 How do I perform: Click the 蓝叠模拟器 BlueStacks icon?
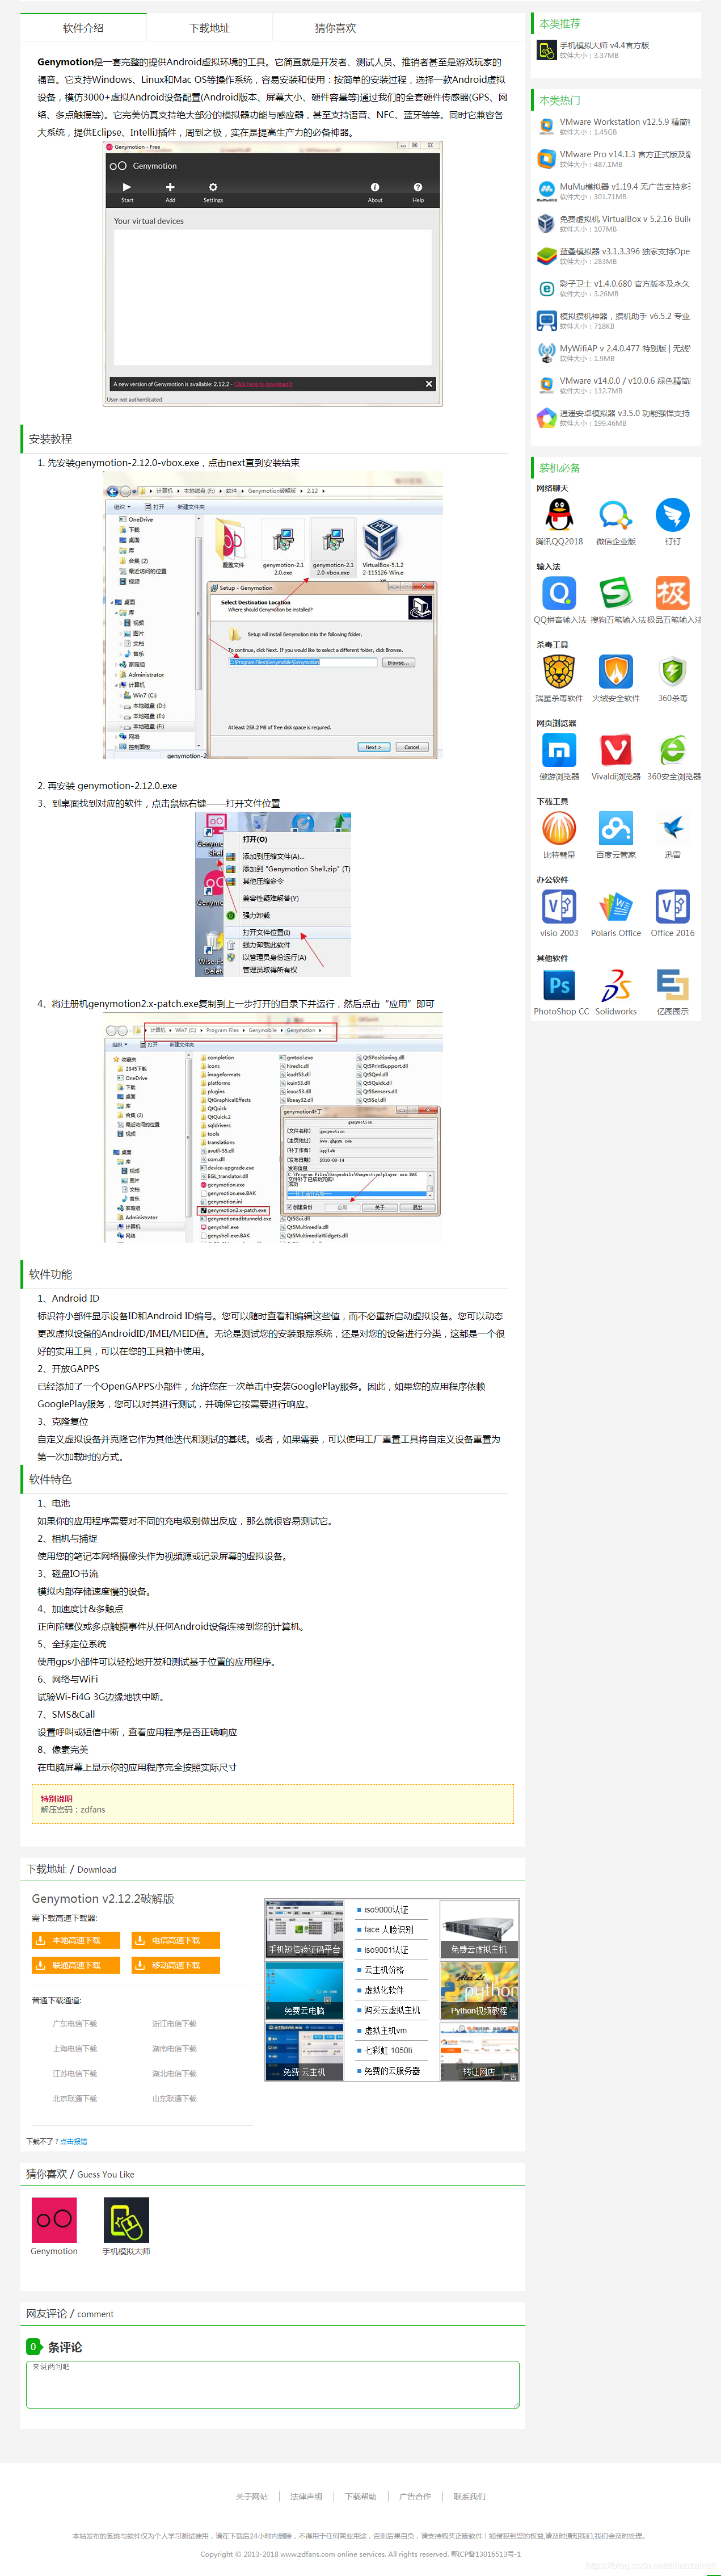point(546,256)
